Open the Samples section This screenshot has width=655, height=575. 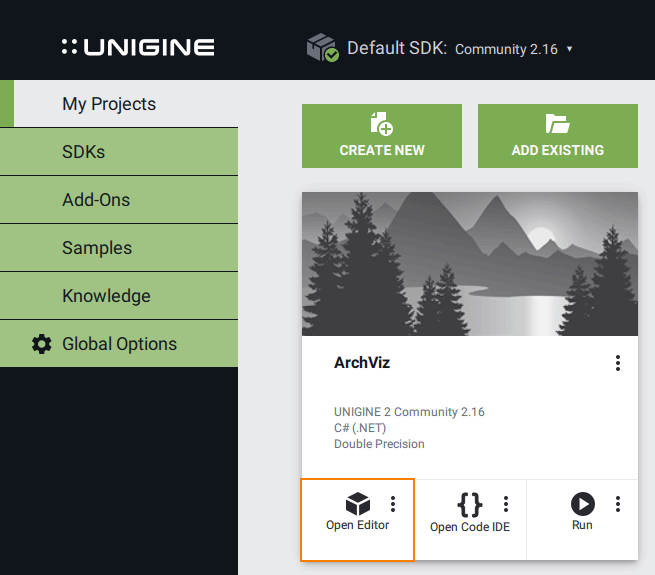[x=97, y=248]
